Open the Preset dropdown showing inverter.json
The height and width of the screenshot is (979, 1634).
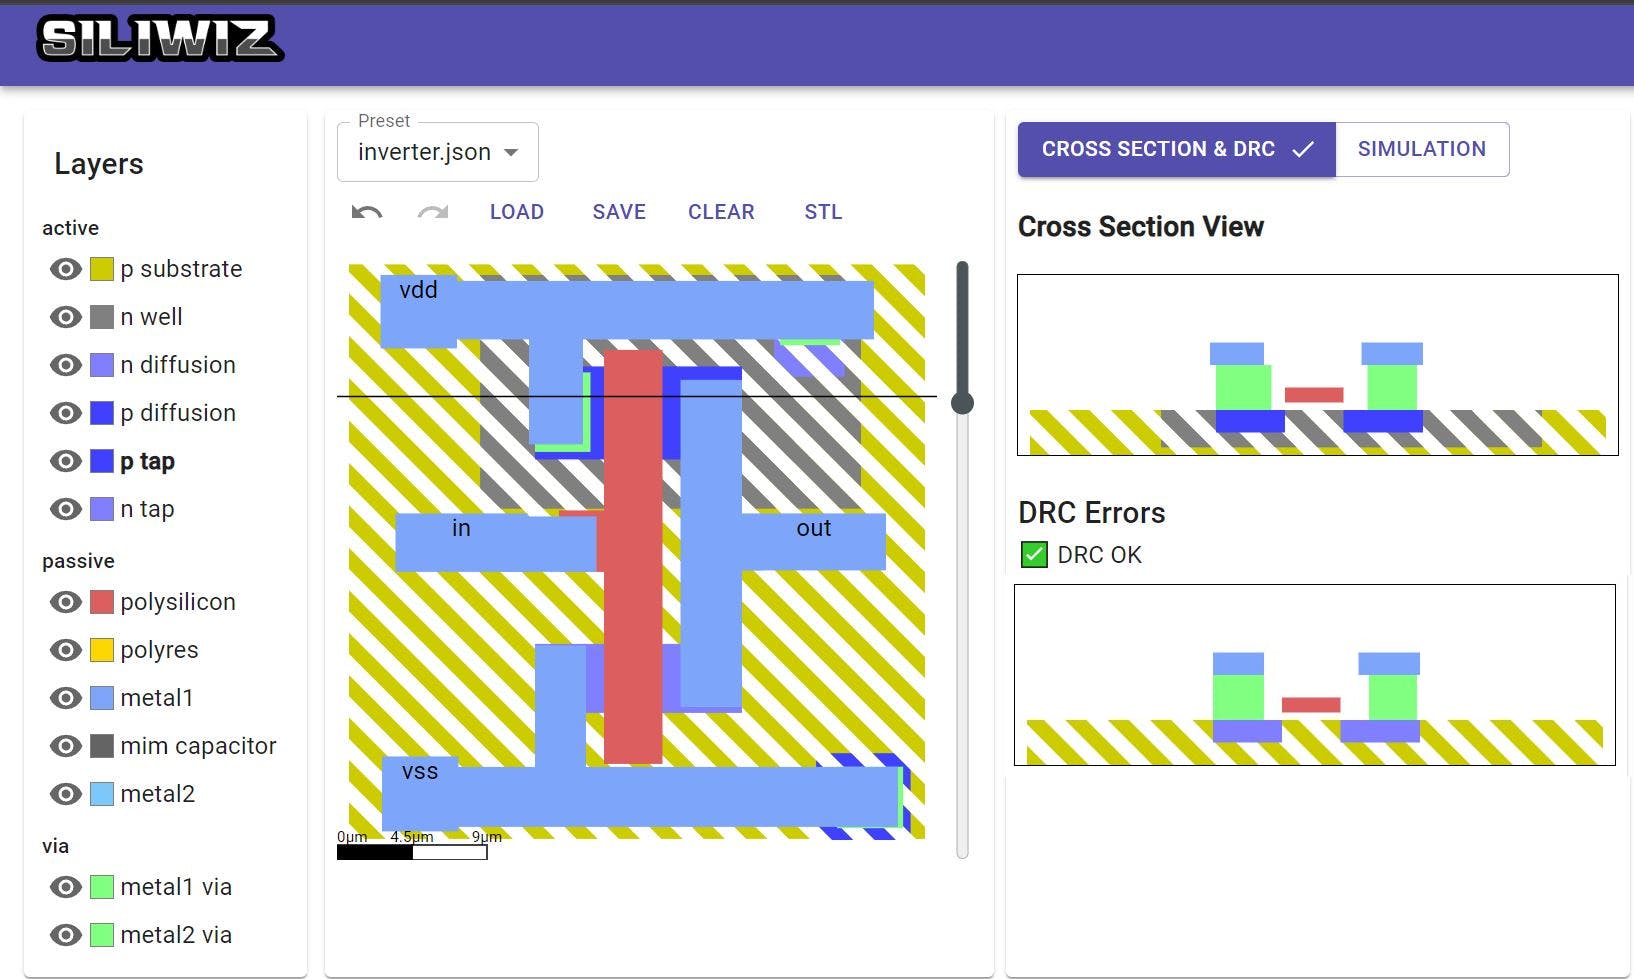(x=437, y=151)
